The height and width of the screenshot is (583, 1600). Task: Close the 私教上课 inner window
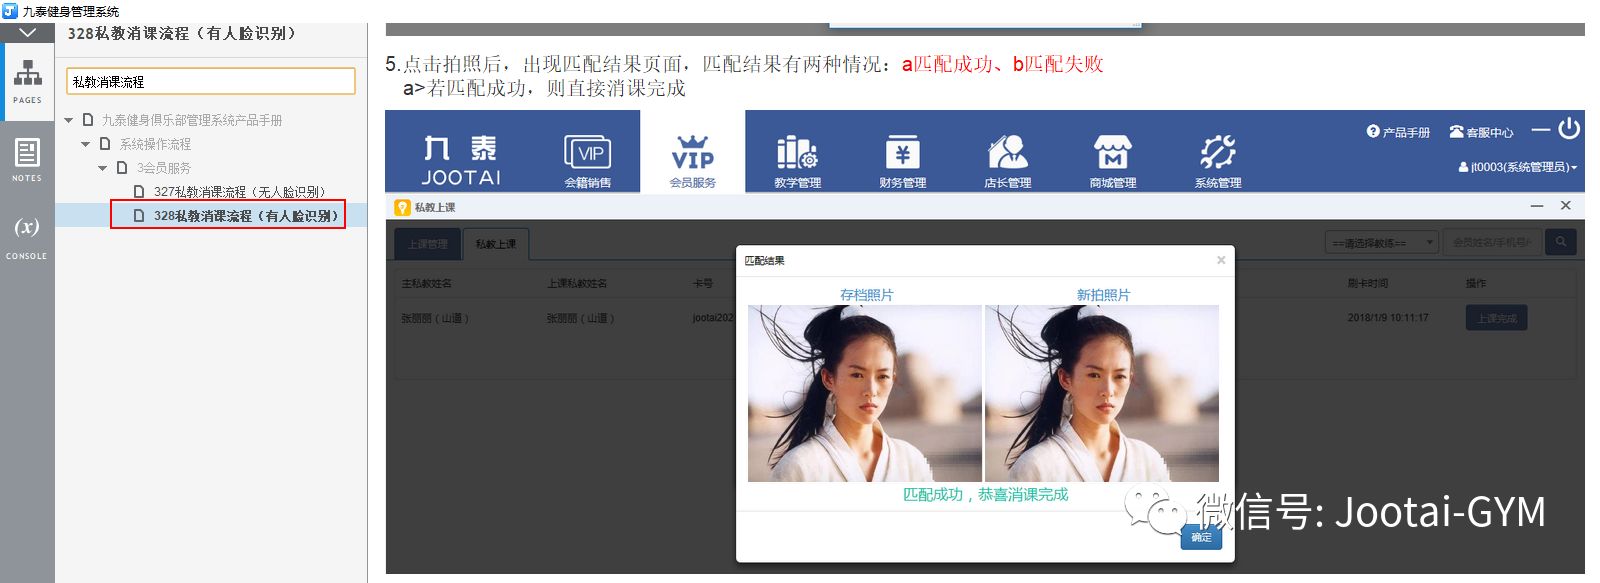click(x=1566, y=205)
